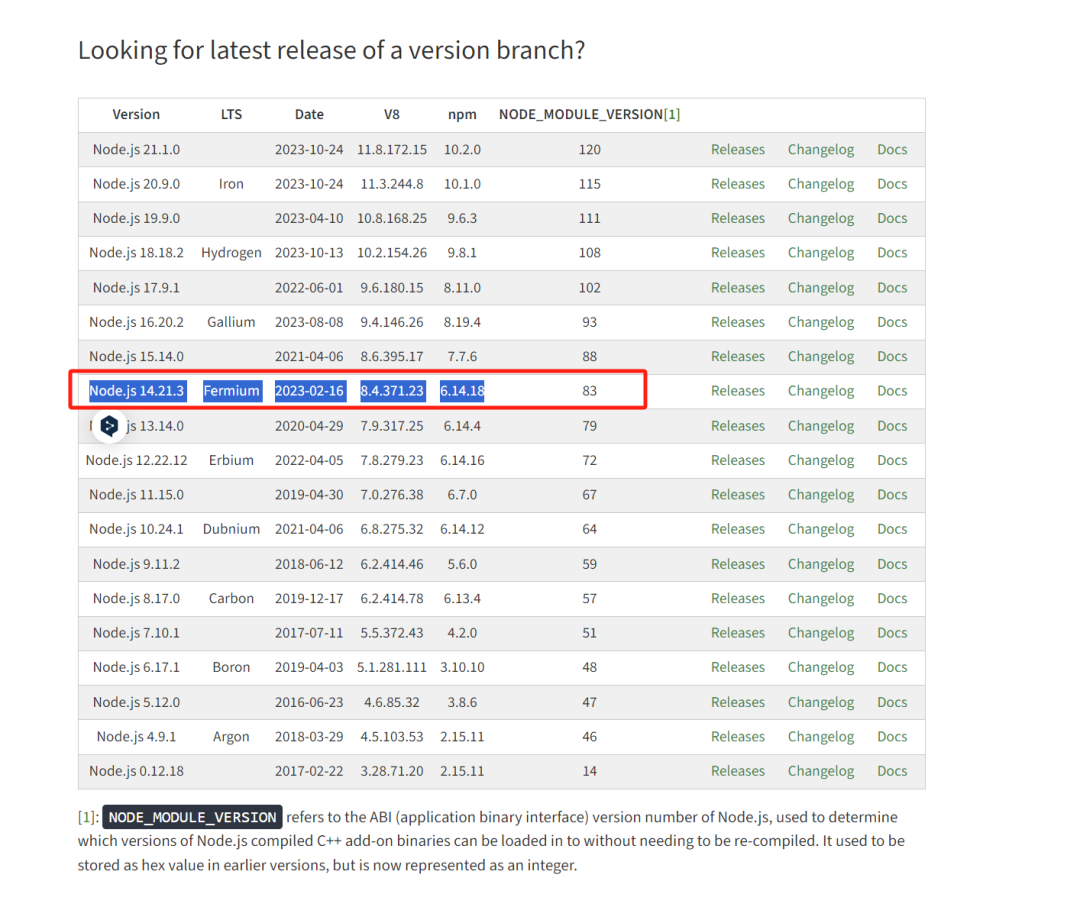The height and width of the screenshot is (907, 1080).
Task: Open Releases link for Node.js 21.1.0
Action: point(738,149)
